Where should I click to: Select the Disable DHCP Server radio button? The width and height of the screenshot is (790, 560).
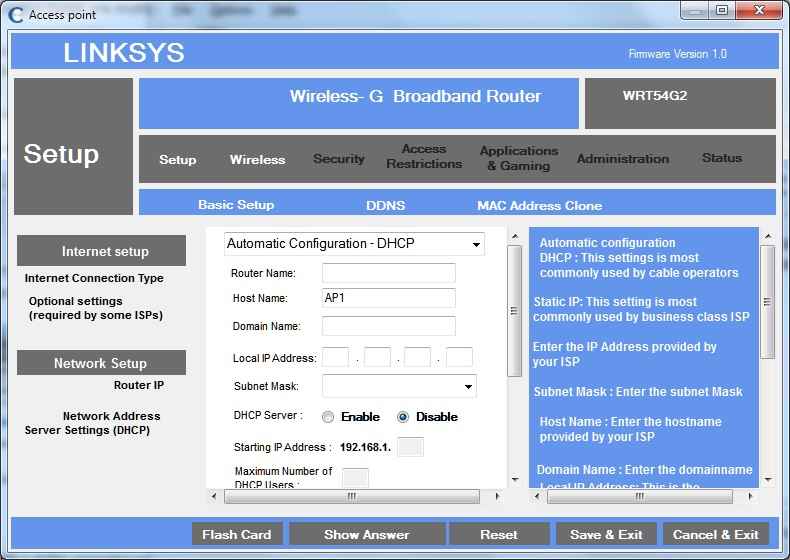coord(403,417)
